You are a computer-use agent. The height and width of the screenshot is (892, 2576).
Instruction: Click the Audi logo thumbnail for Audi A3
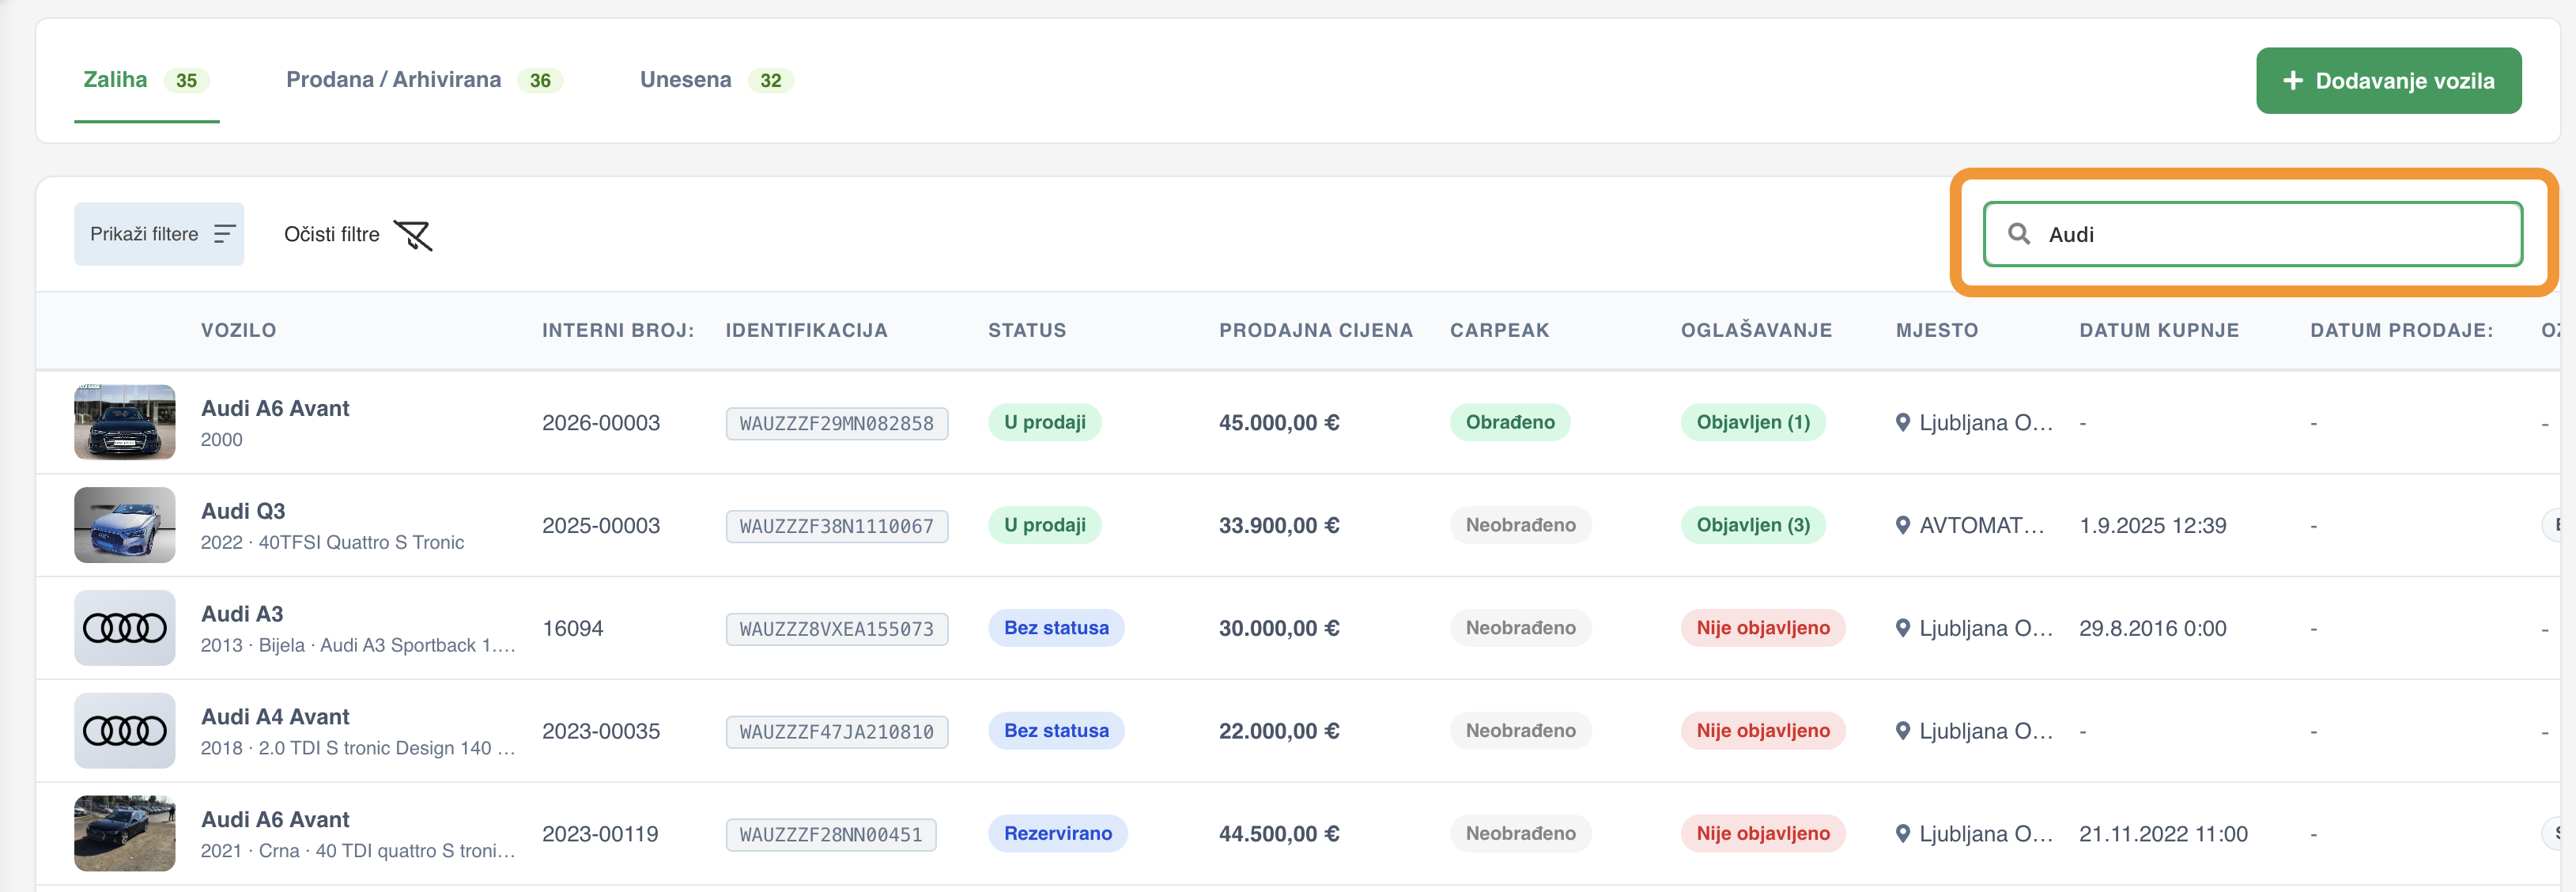125,628
